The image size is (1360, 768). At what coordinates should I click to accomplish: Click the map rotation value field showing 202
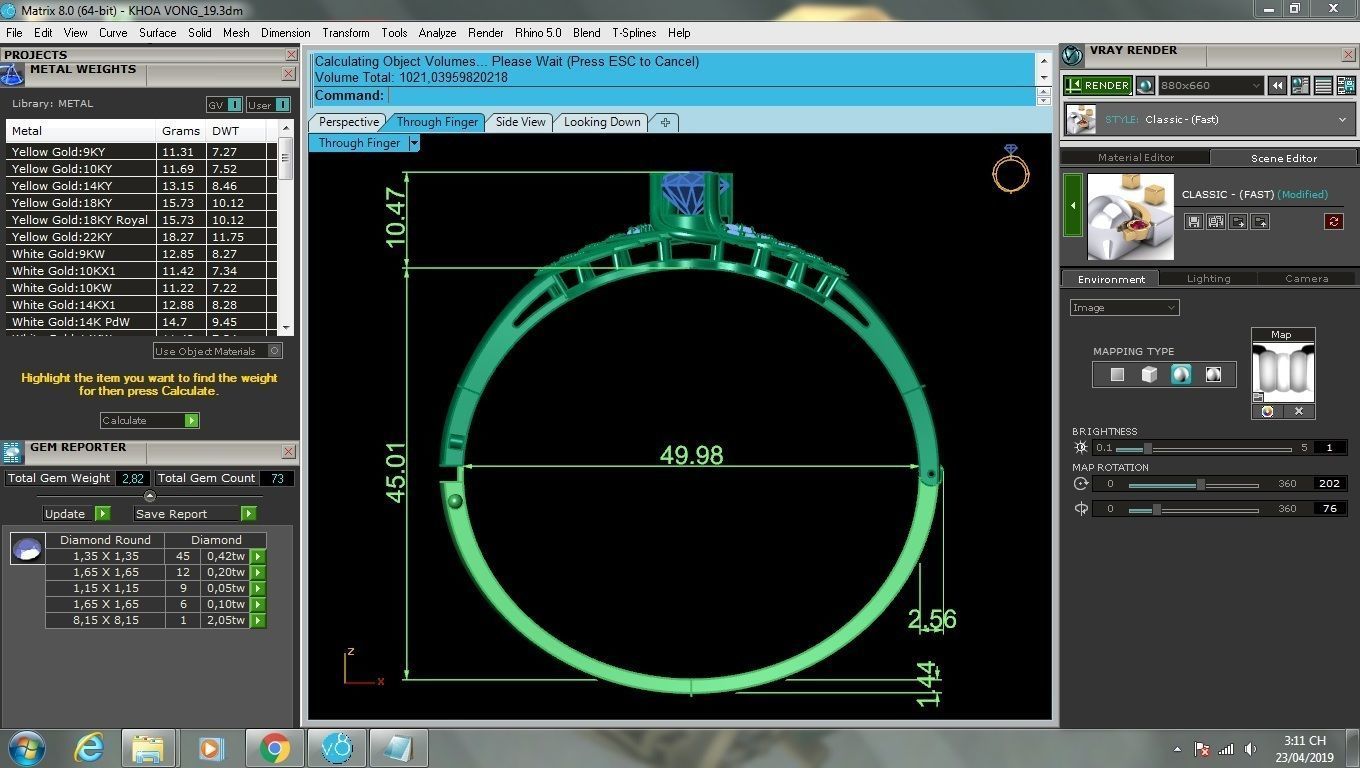click(1329, 484)
